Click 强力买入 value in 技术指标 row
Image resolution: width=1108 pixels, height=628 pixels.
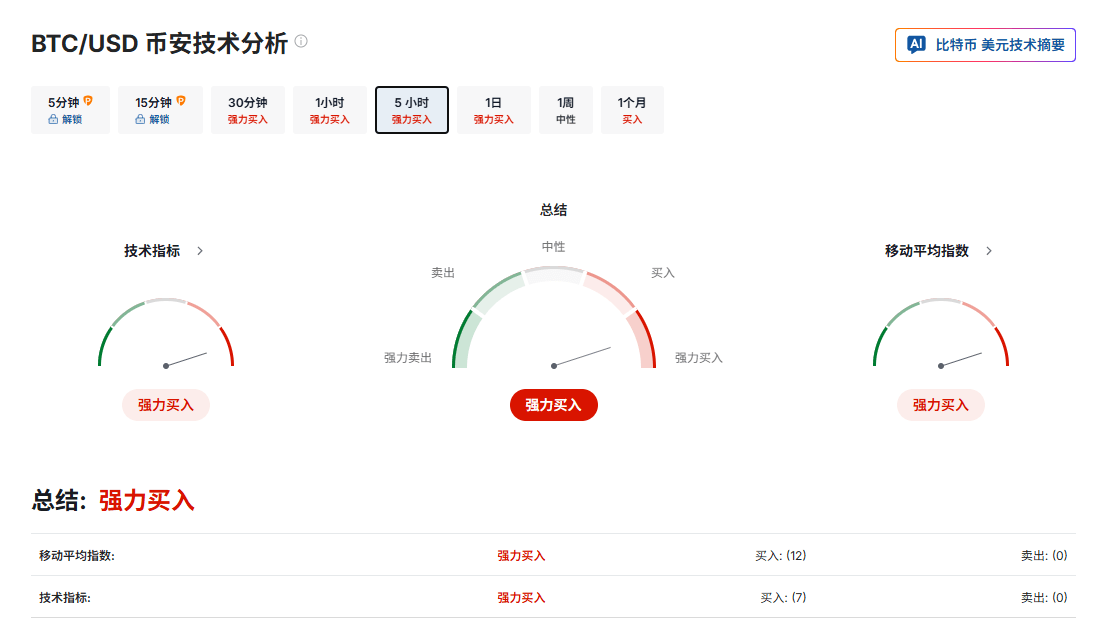pyautogui.click(x=521, y=598)
